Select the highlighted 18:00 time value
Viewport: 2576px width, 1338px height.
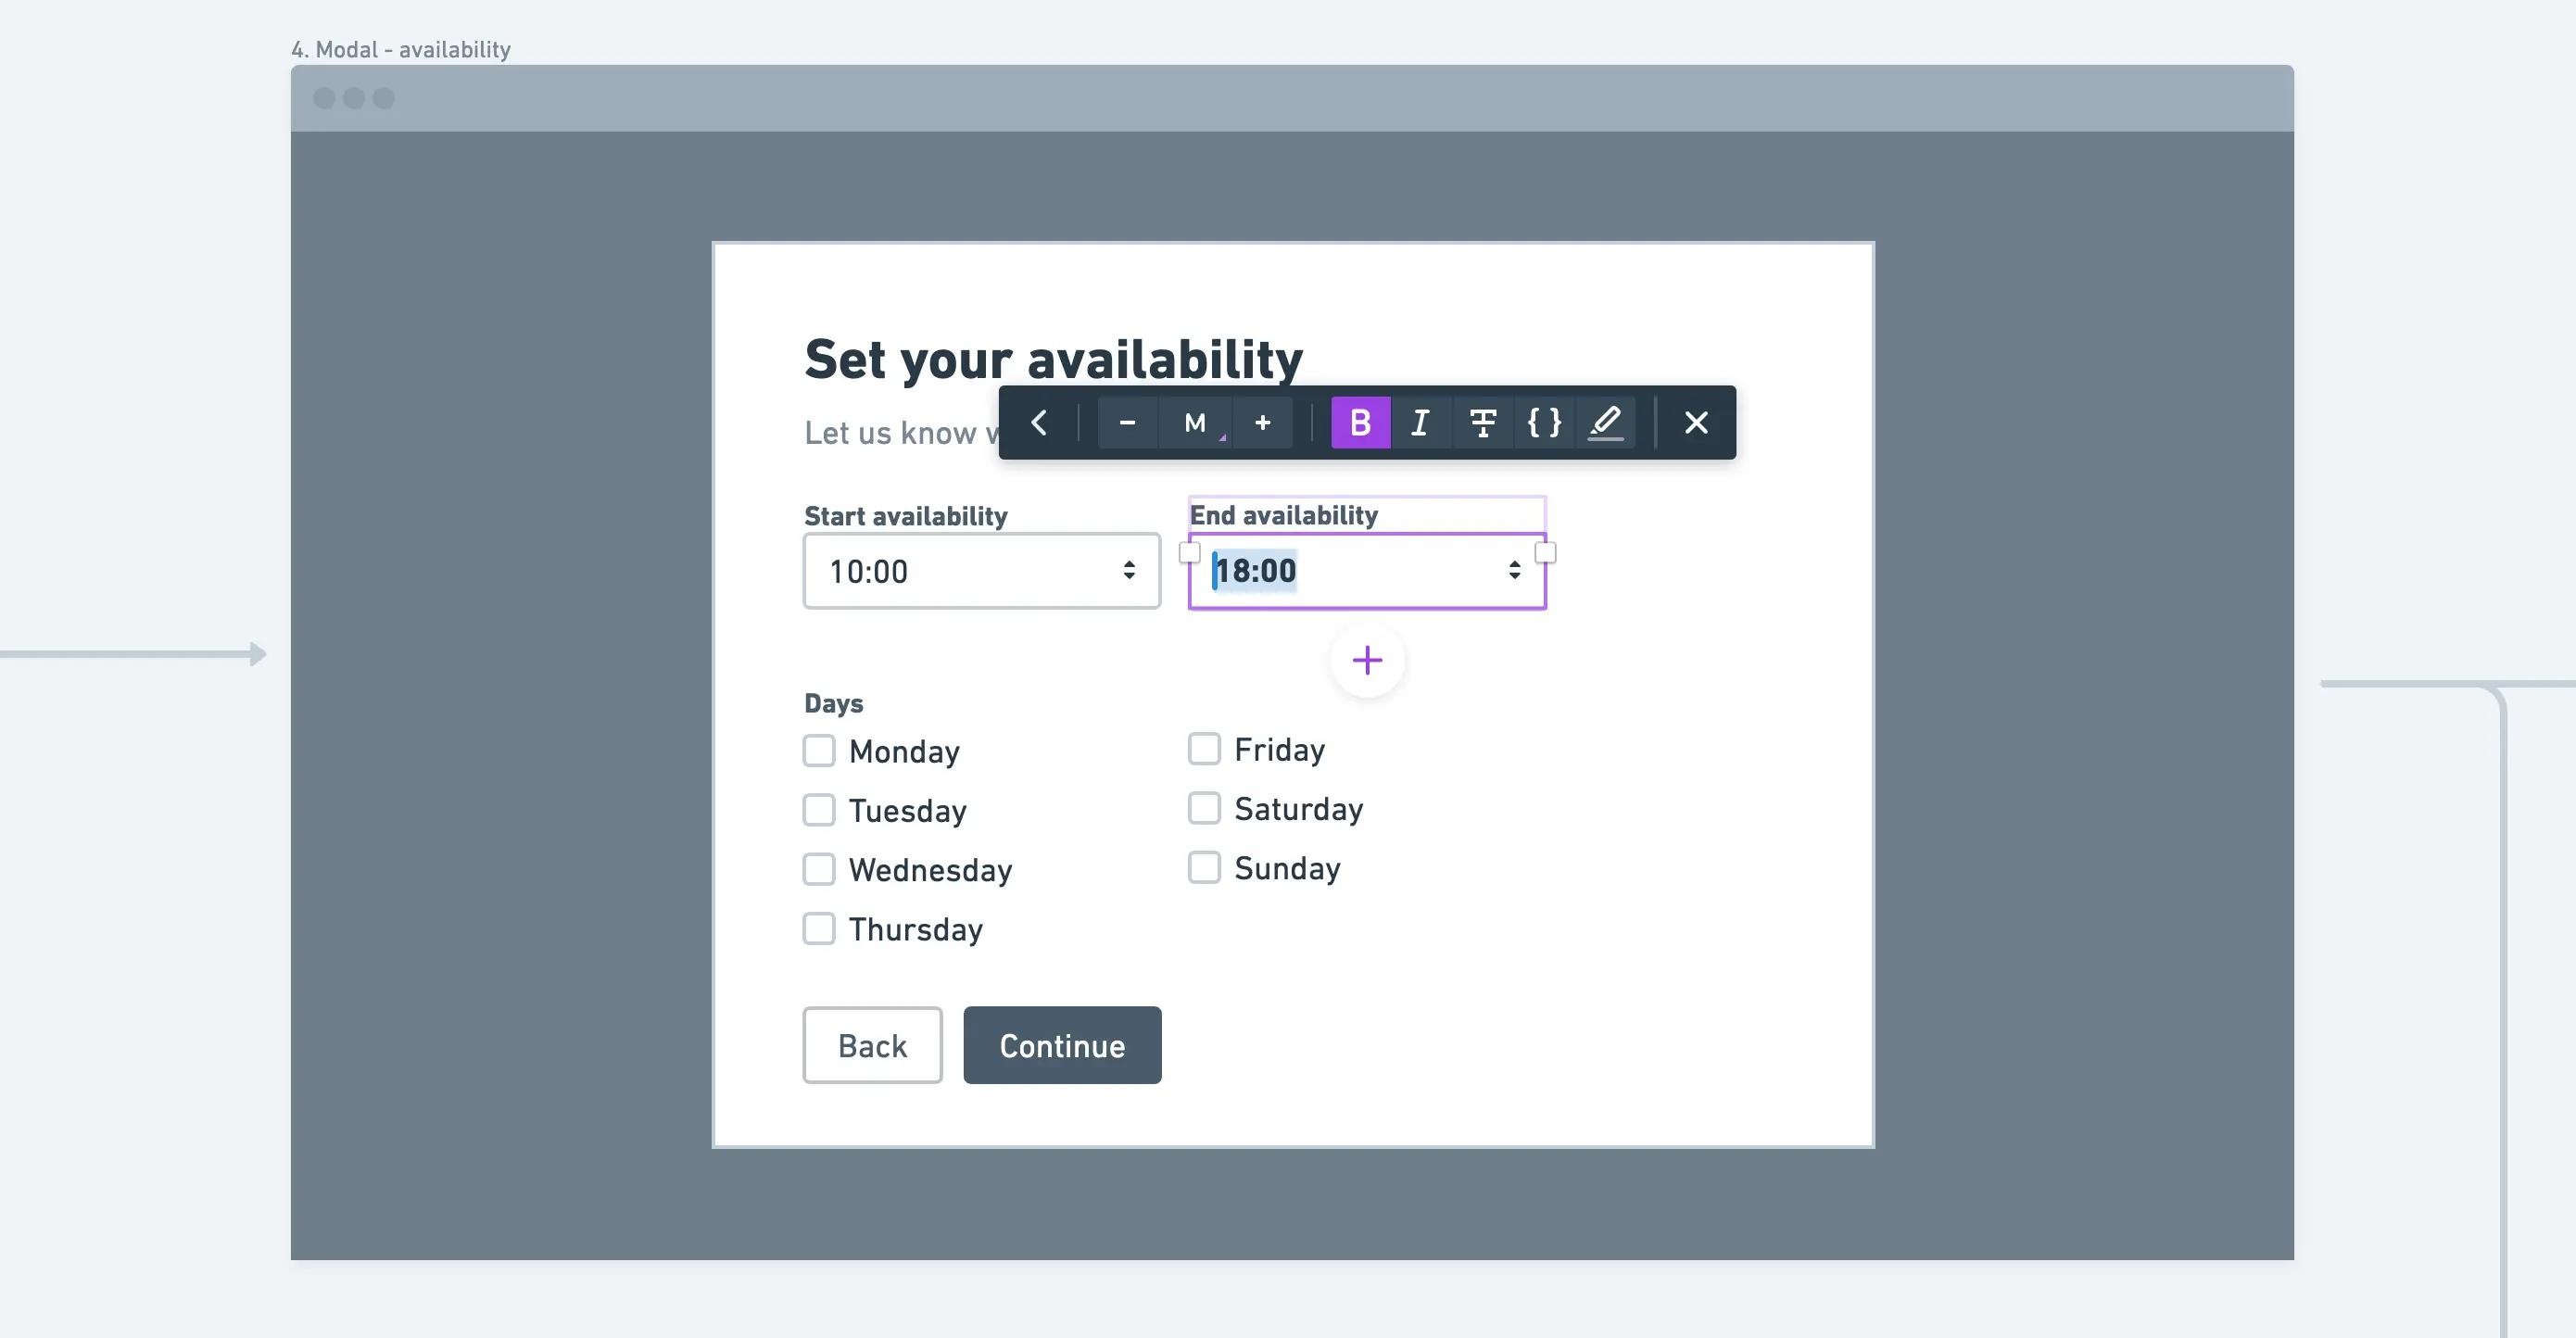point(1253,570)
